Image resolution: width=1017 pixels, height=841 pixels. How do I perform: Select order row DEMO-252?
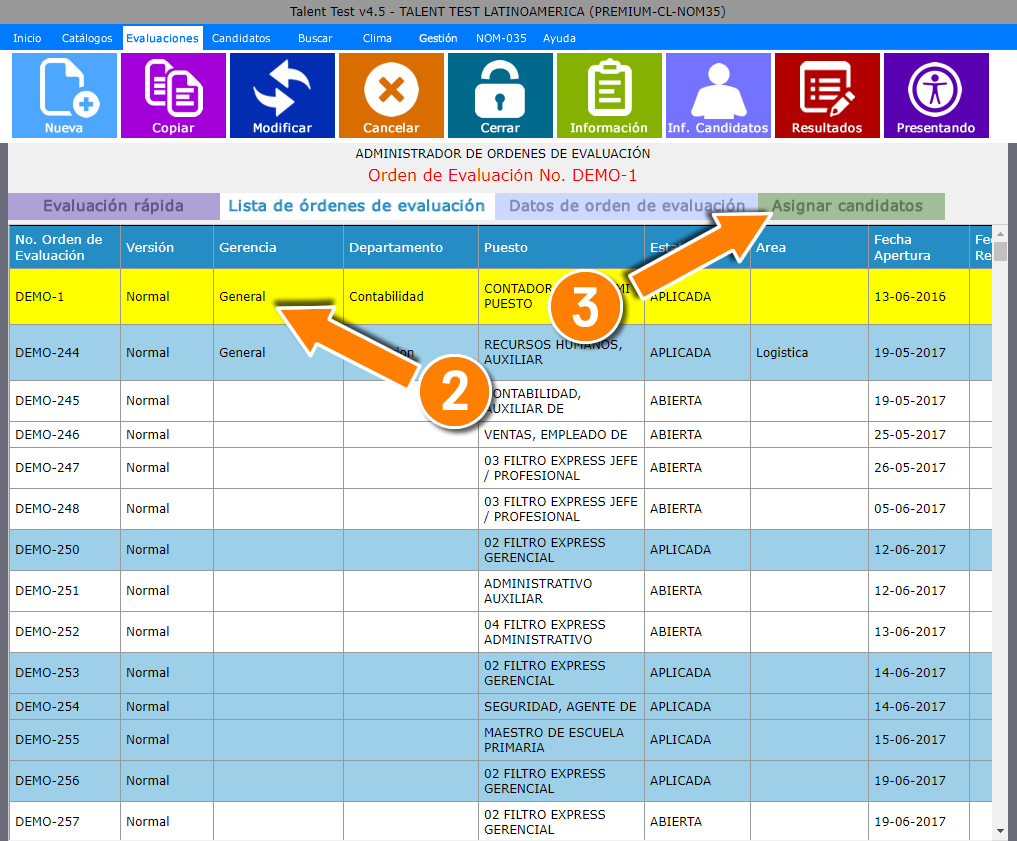(x=500, y=632)
